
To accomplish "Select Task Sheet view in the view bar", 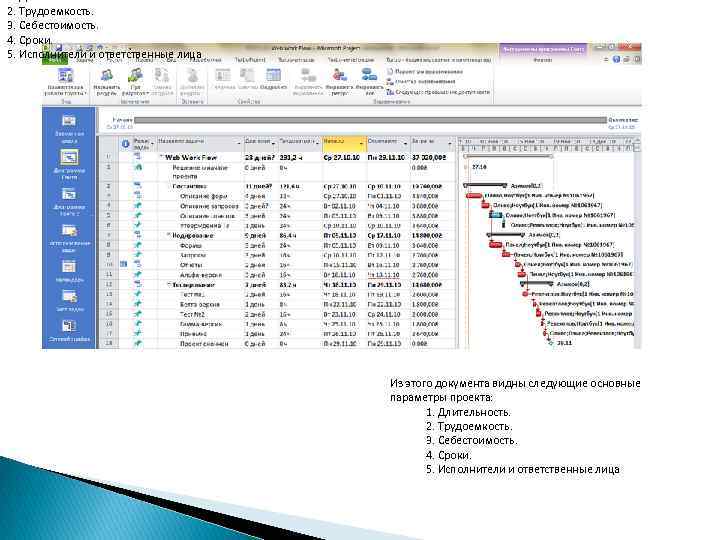I will coord(69,296).
